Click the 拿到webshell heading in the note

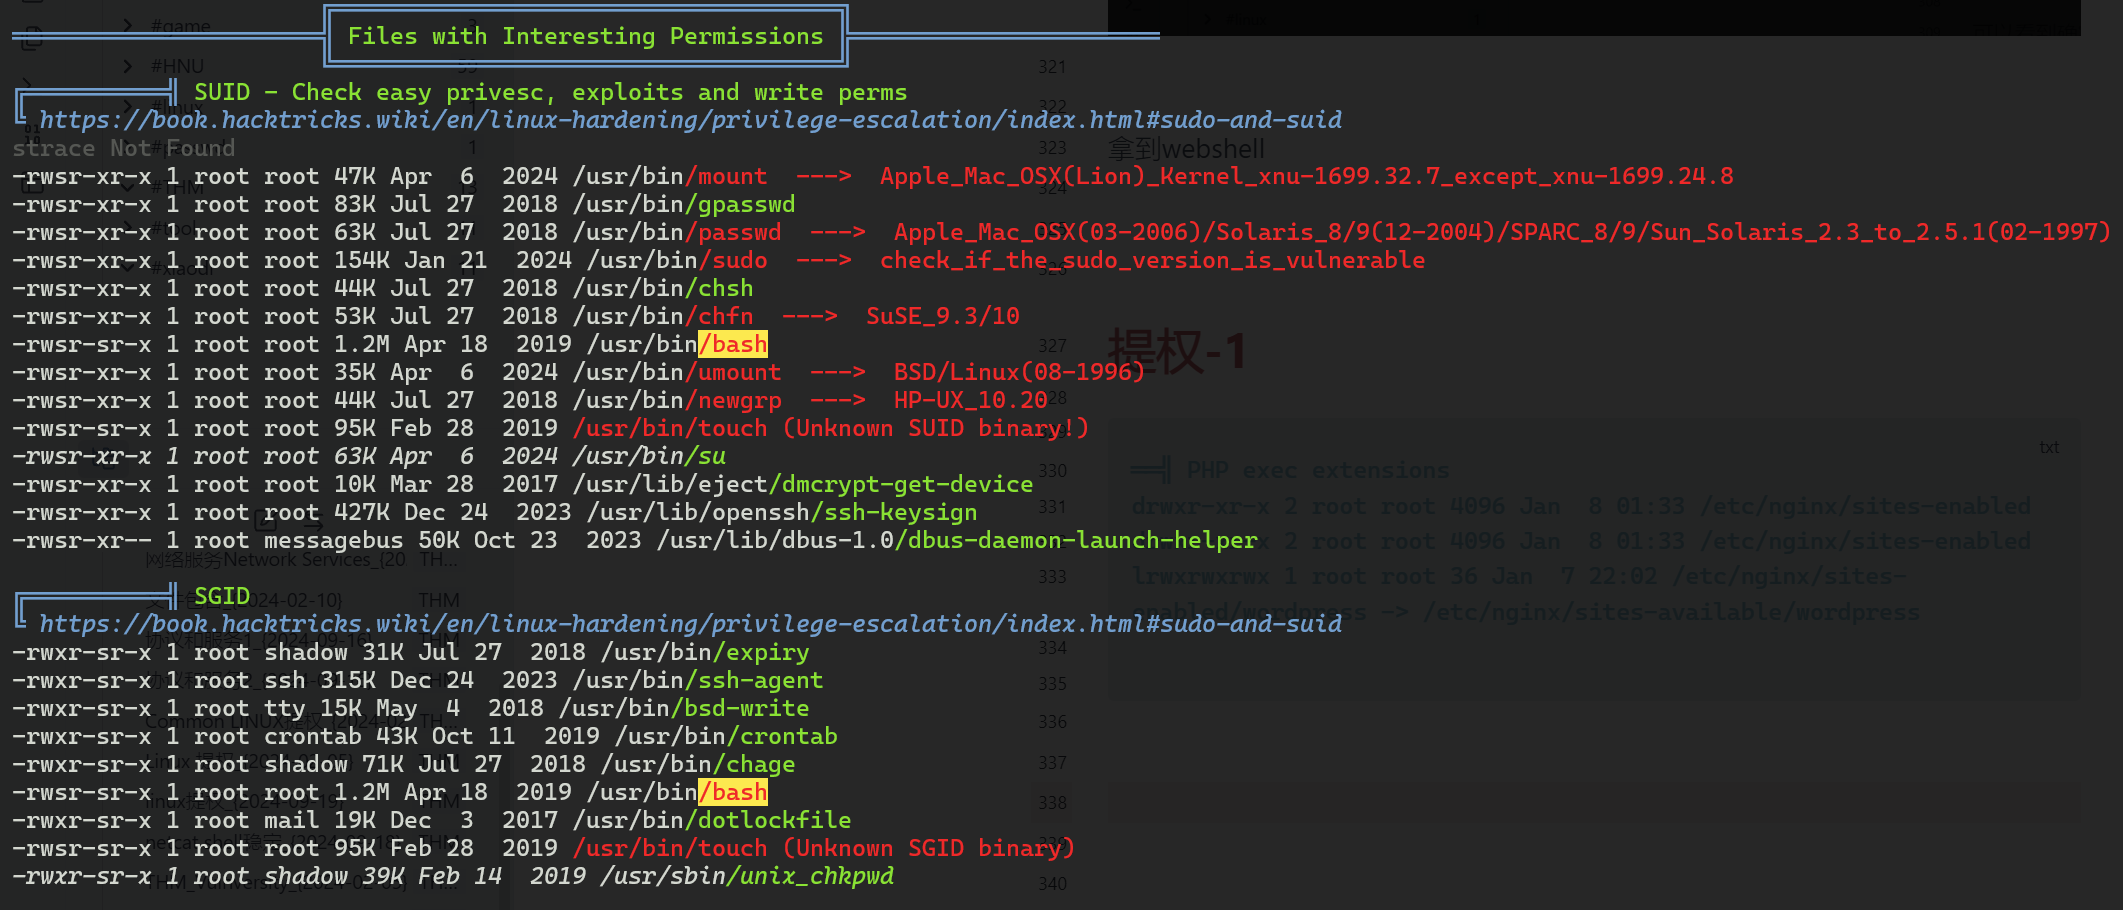(1186, 150)
